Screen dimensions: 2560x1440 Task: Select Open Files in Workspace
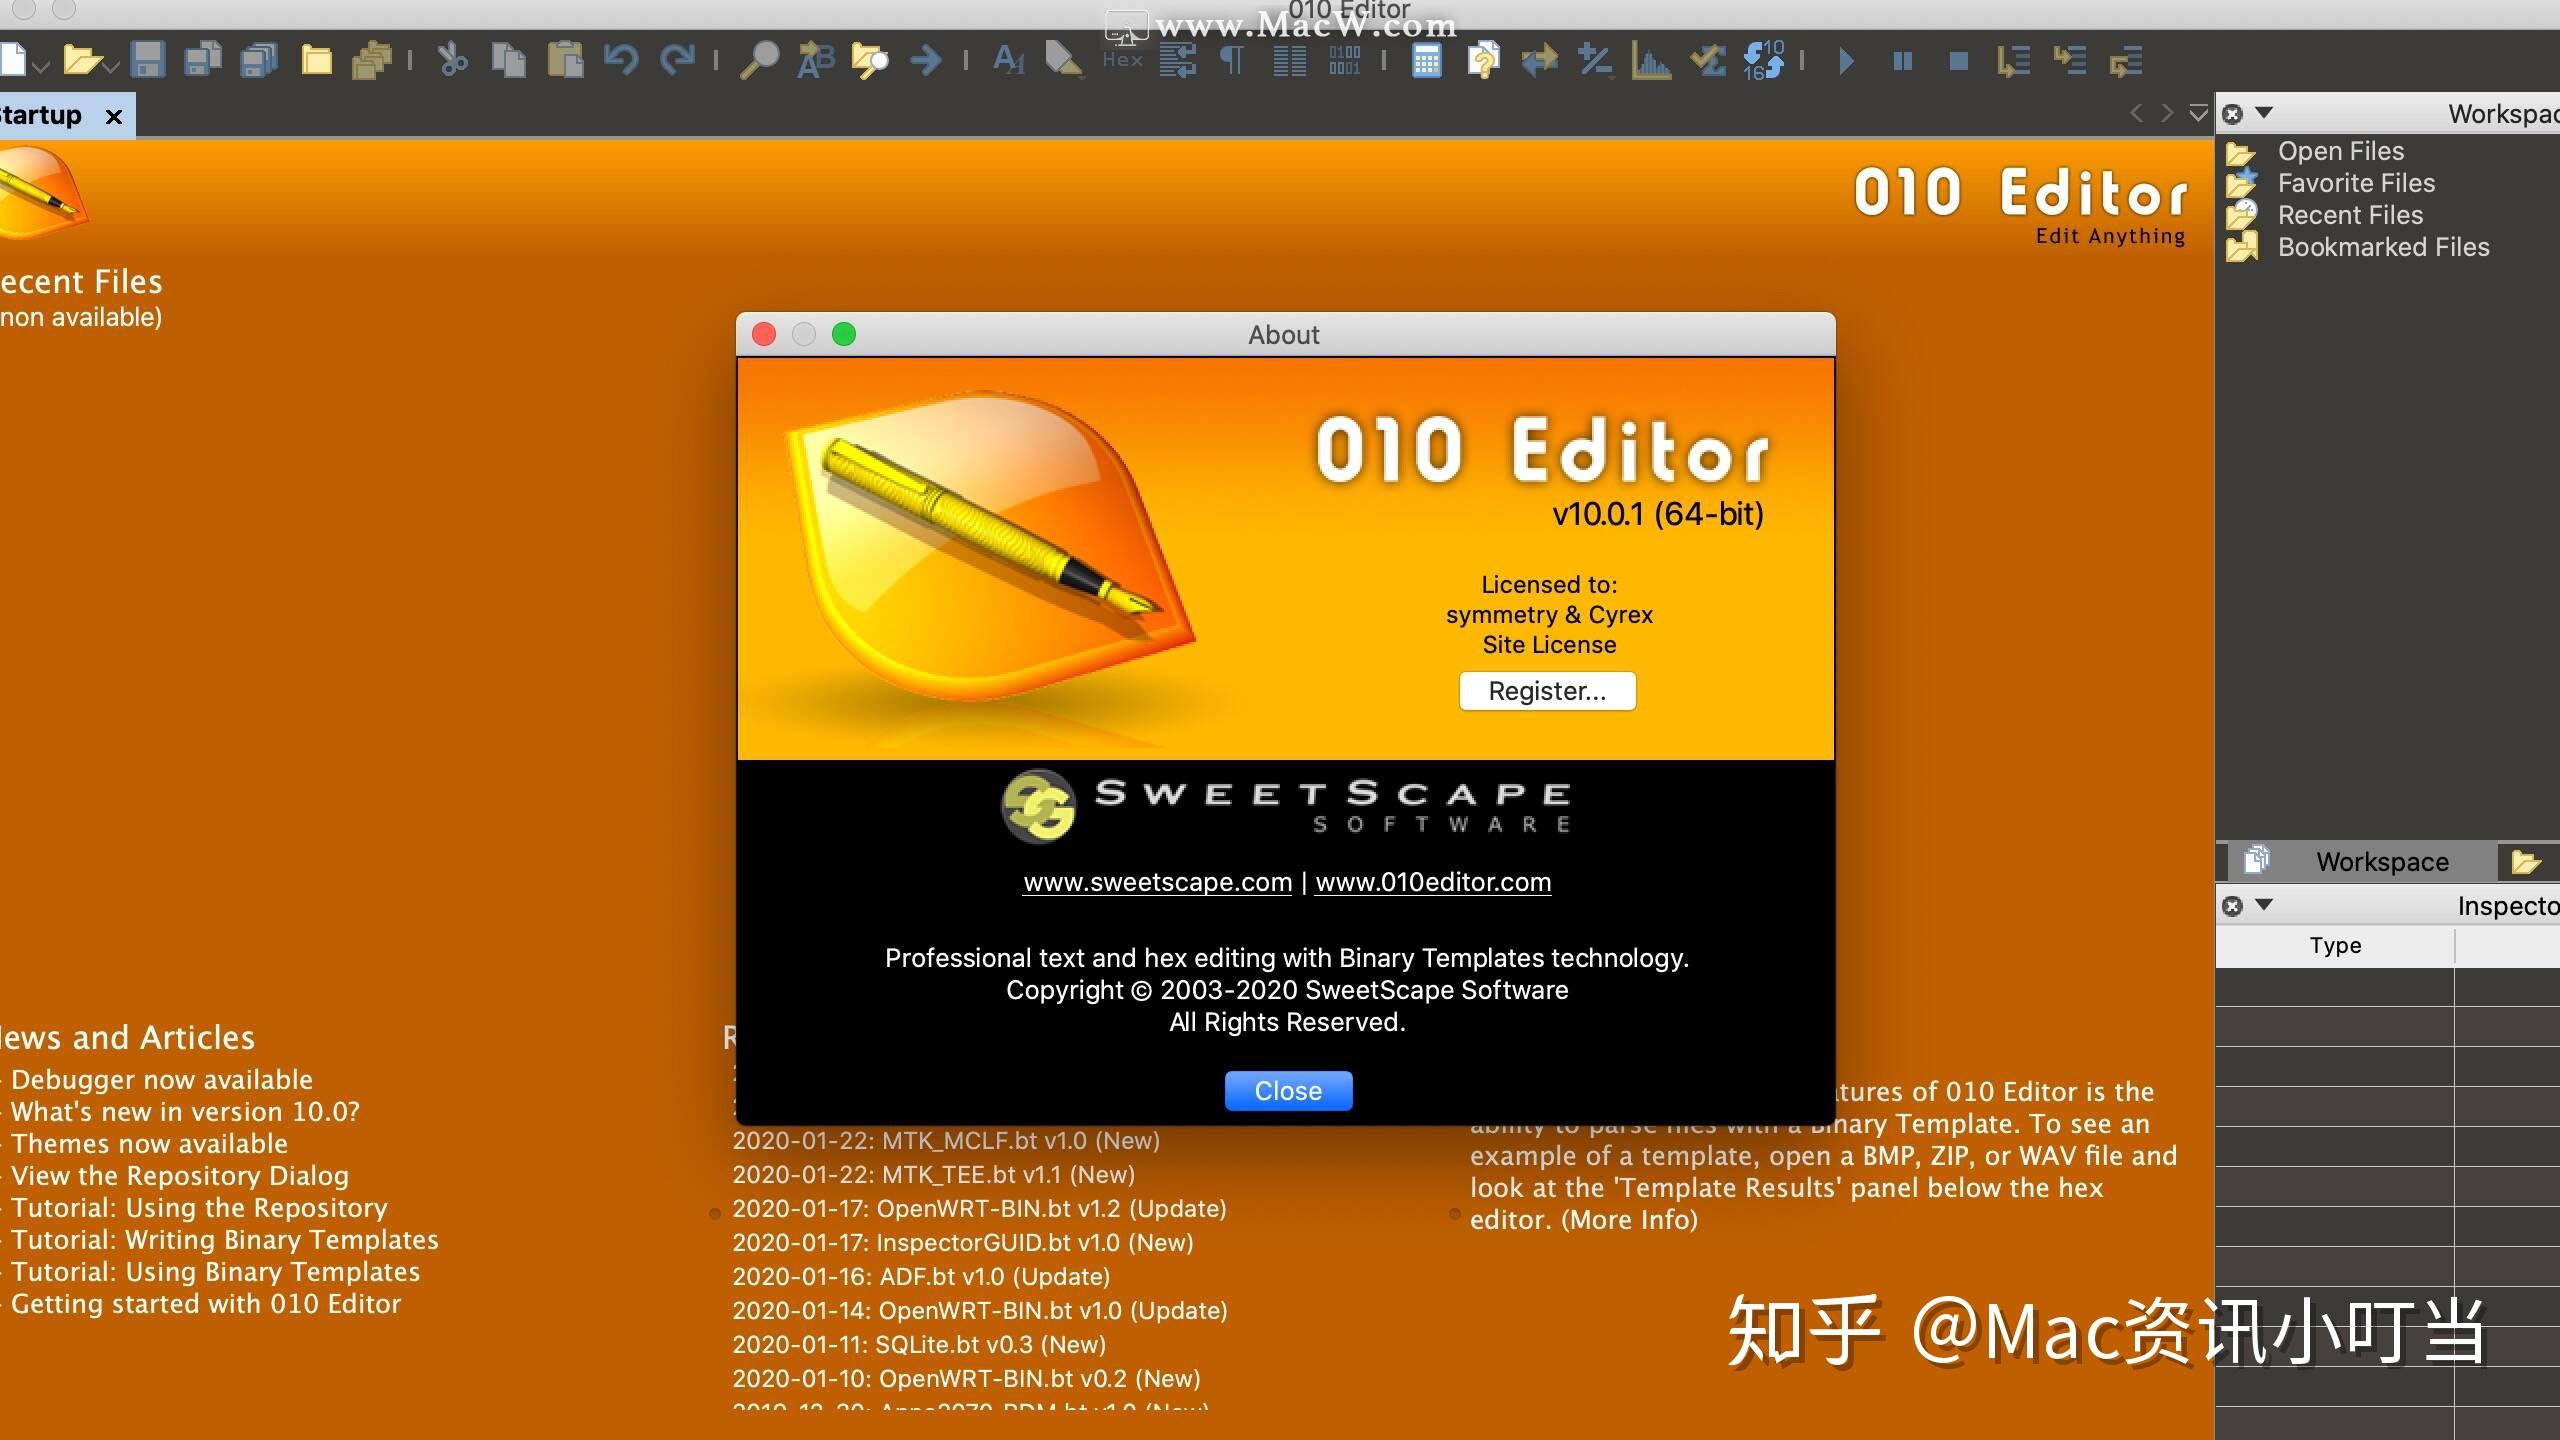point(2340,151)
